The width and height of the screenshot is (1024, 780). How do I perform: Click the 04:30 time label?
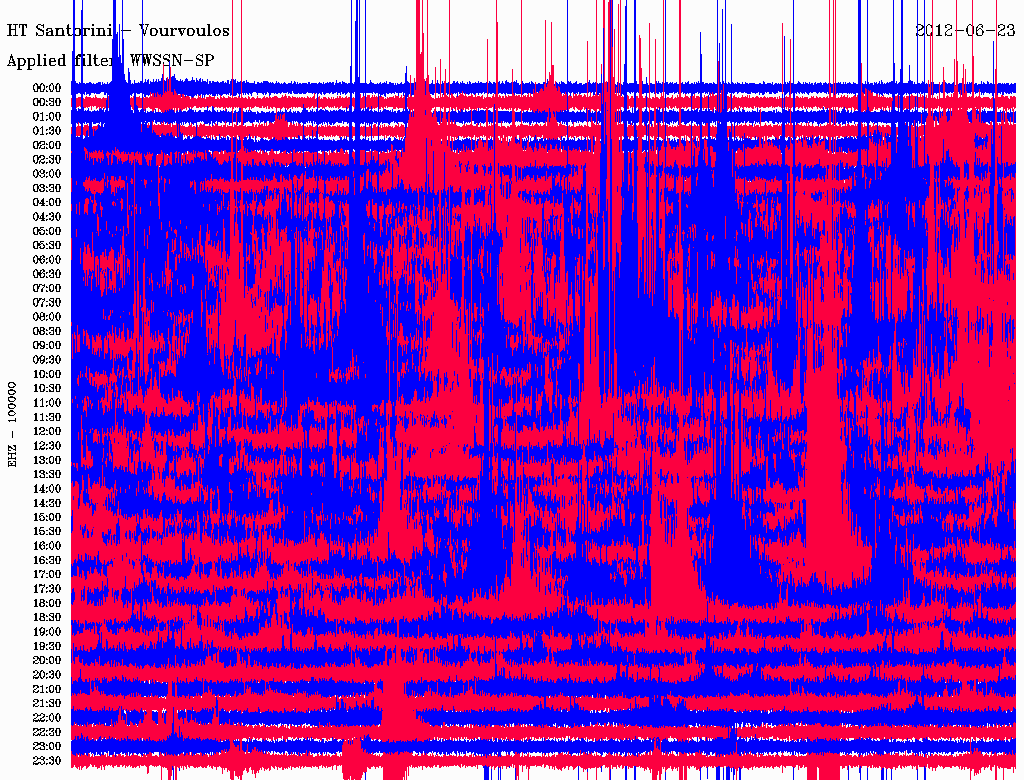pos(47,217)
